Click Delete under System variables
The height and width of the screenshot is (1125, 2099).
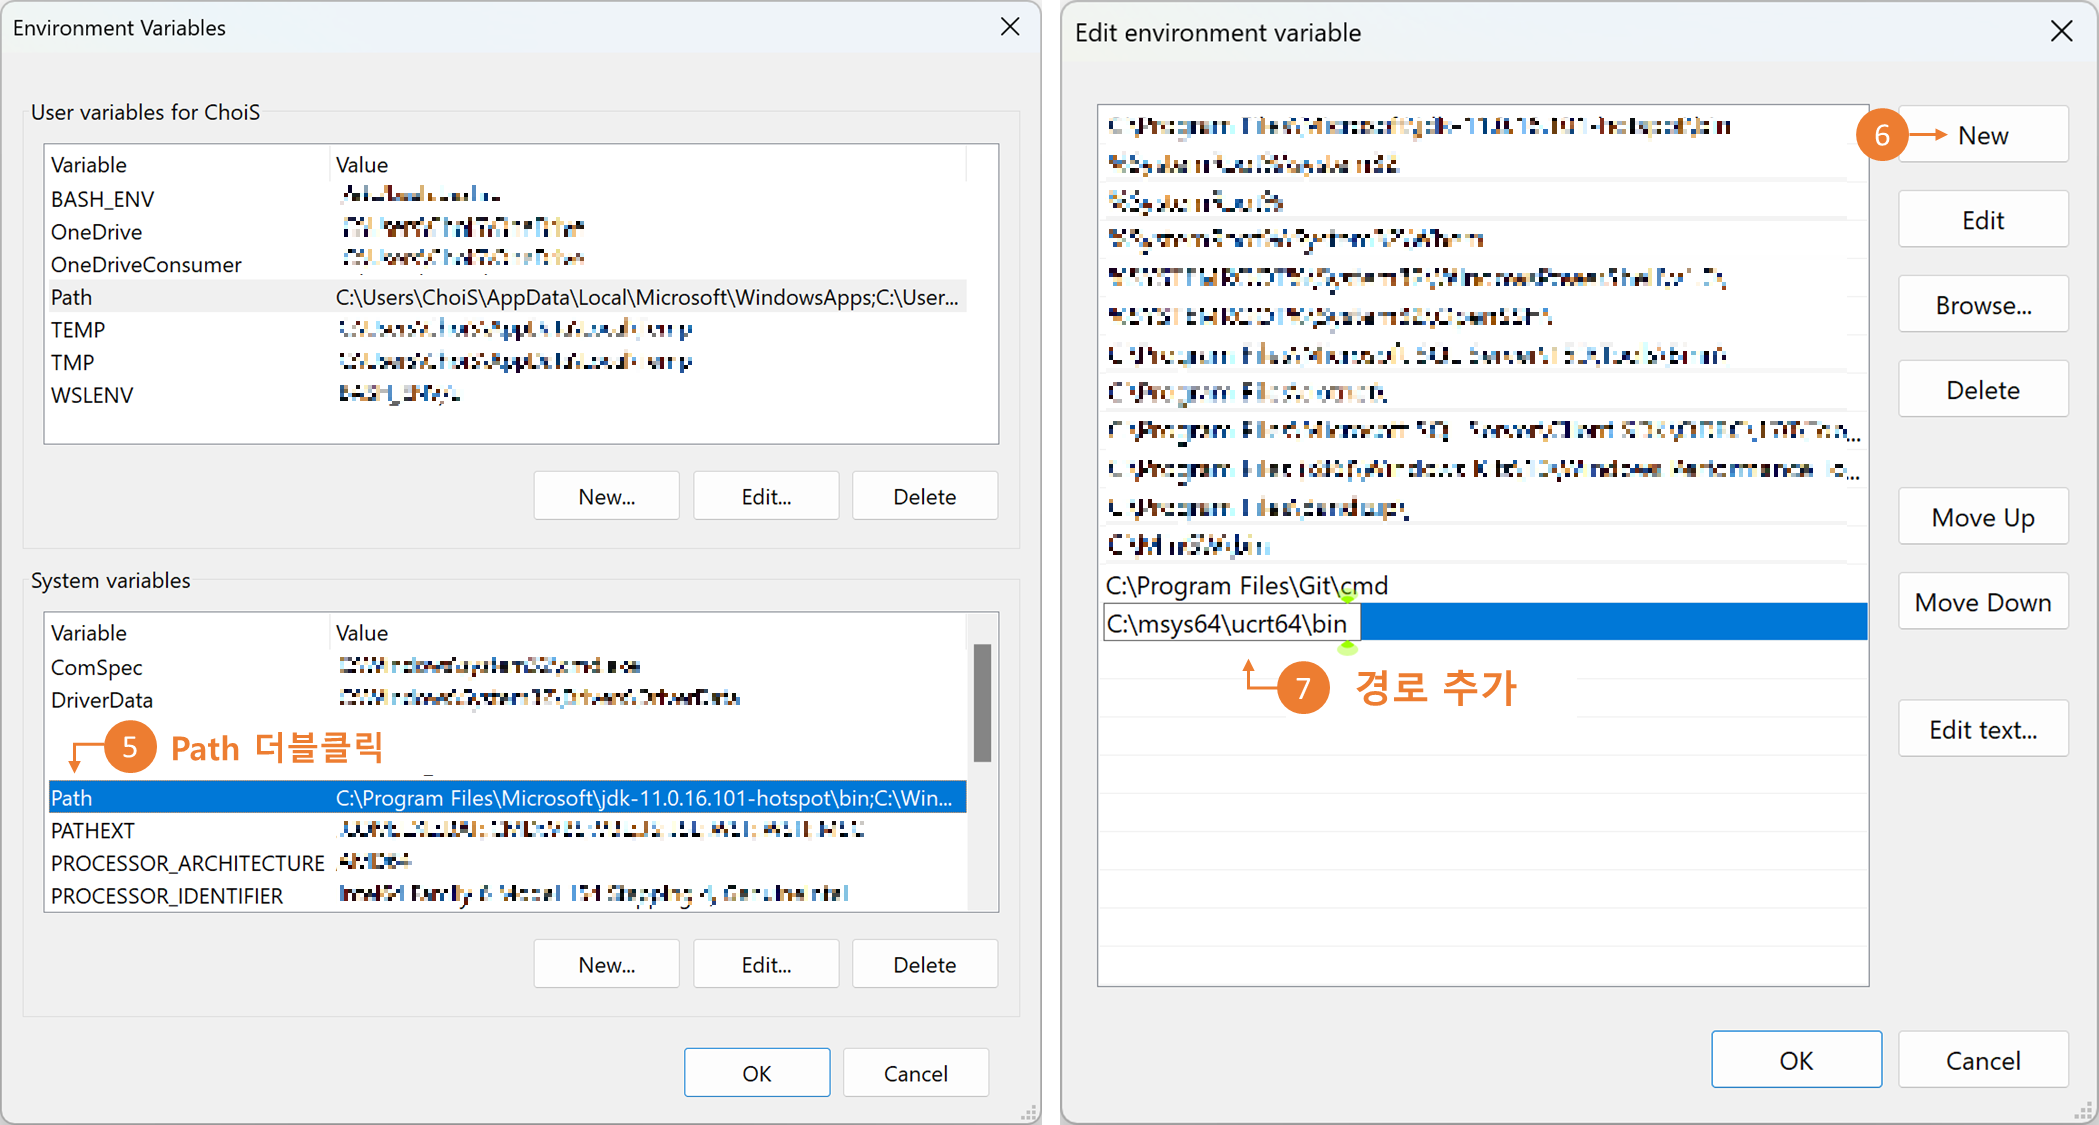(924, 964)
